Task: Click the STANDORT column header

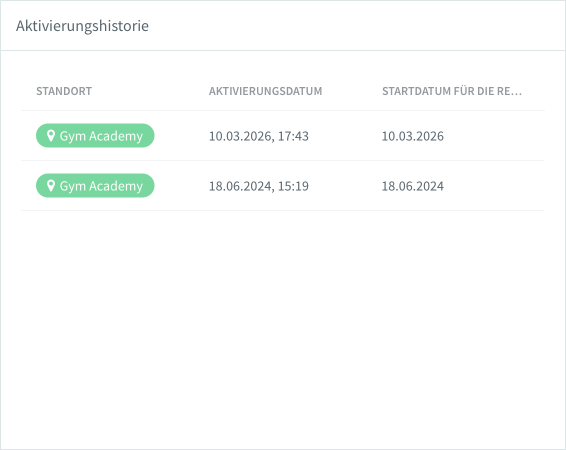Action: [x=64, y=91]
